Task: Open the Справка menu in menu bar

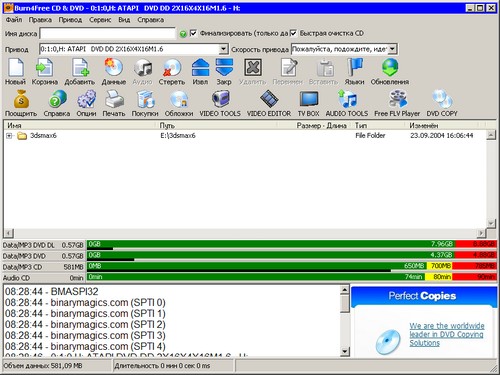Action: 151,20
